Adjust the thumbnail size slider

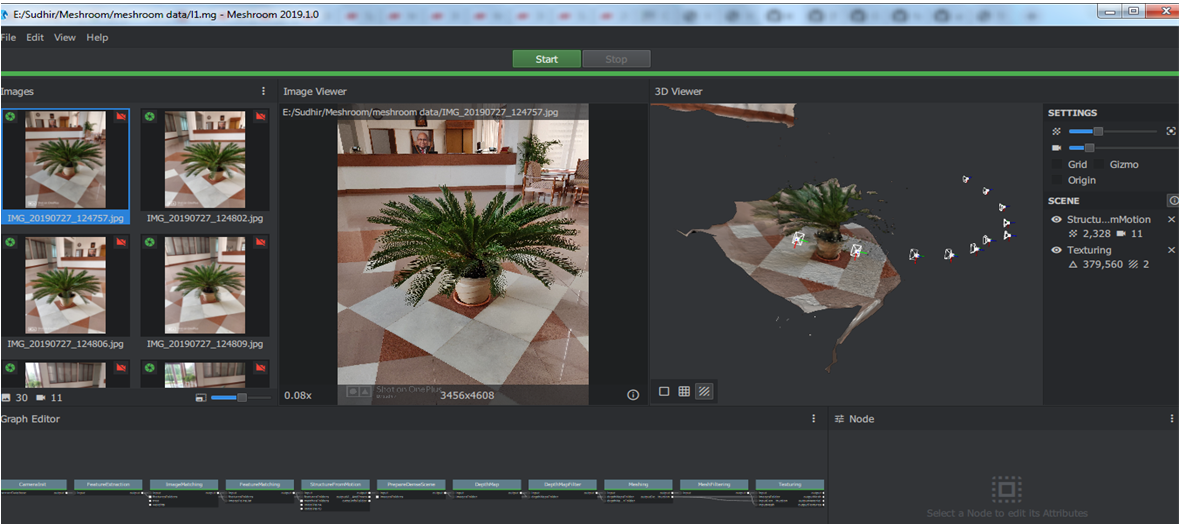(241, 397)
